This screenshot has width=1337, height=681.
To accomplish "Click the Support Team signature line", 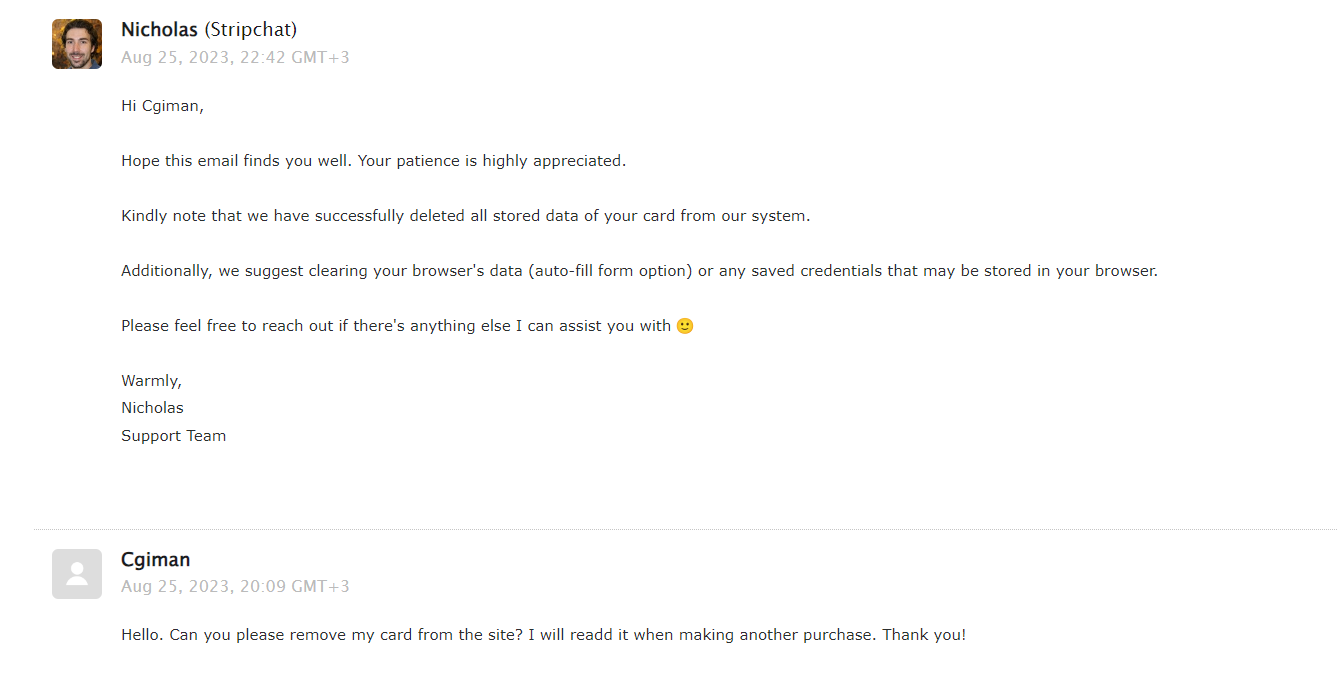I will point(174,436).
